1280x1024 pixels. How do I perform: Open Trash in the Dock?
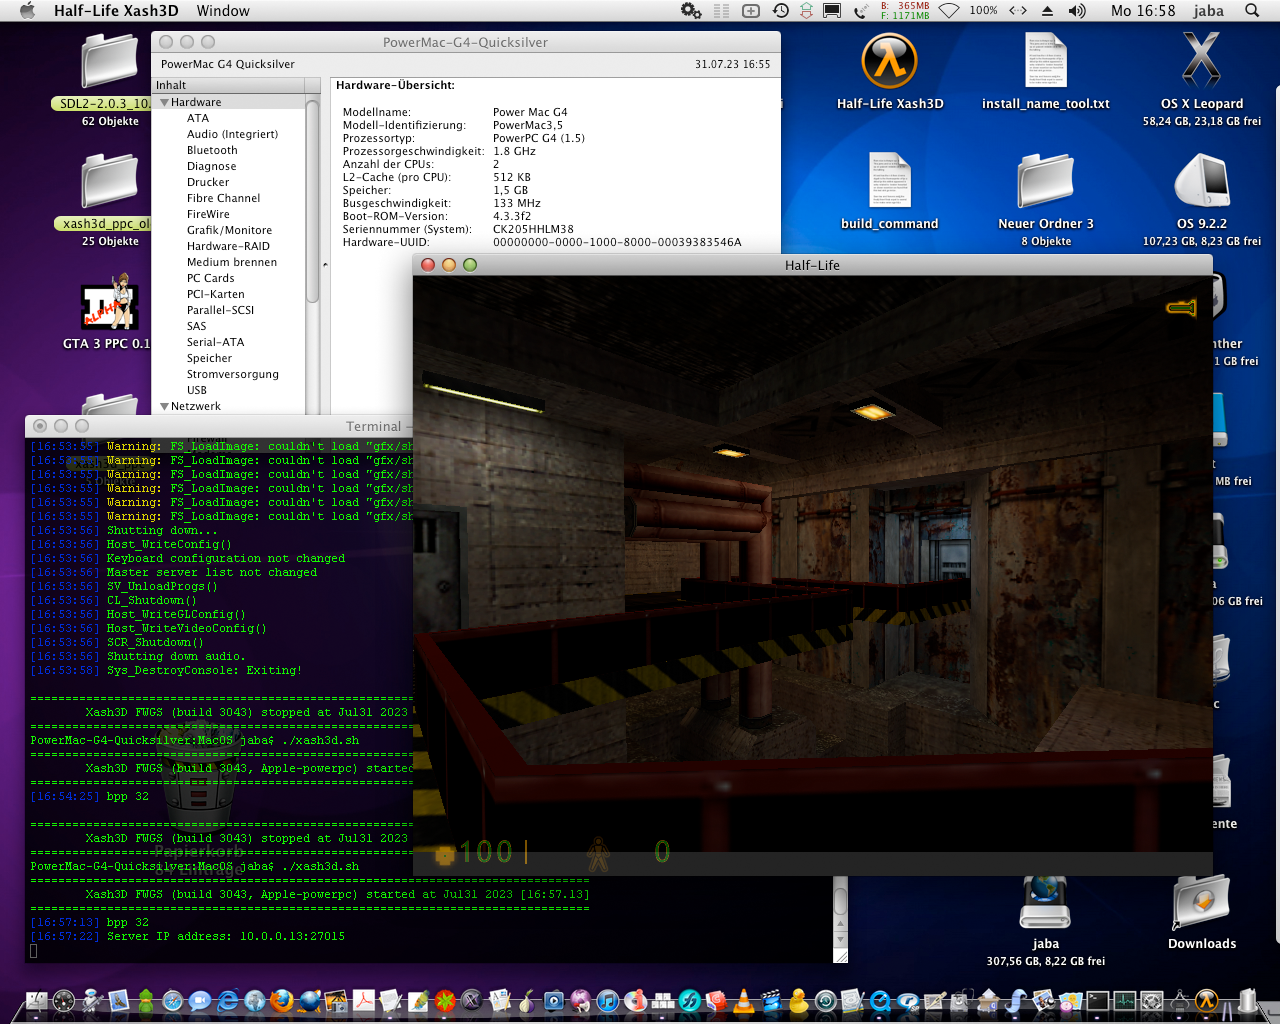click(1248, 1001)
